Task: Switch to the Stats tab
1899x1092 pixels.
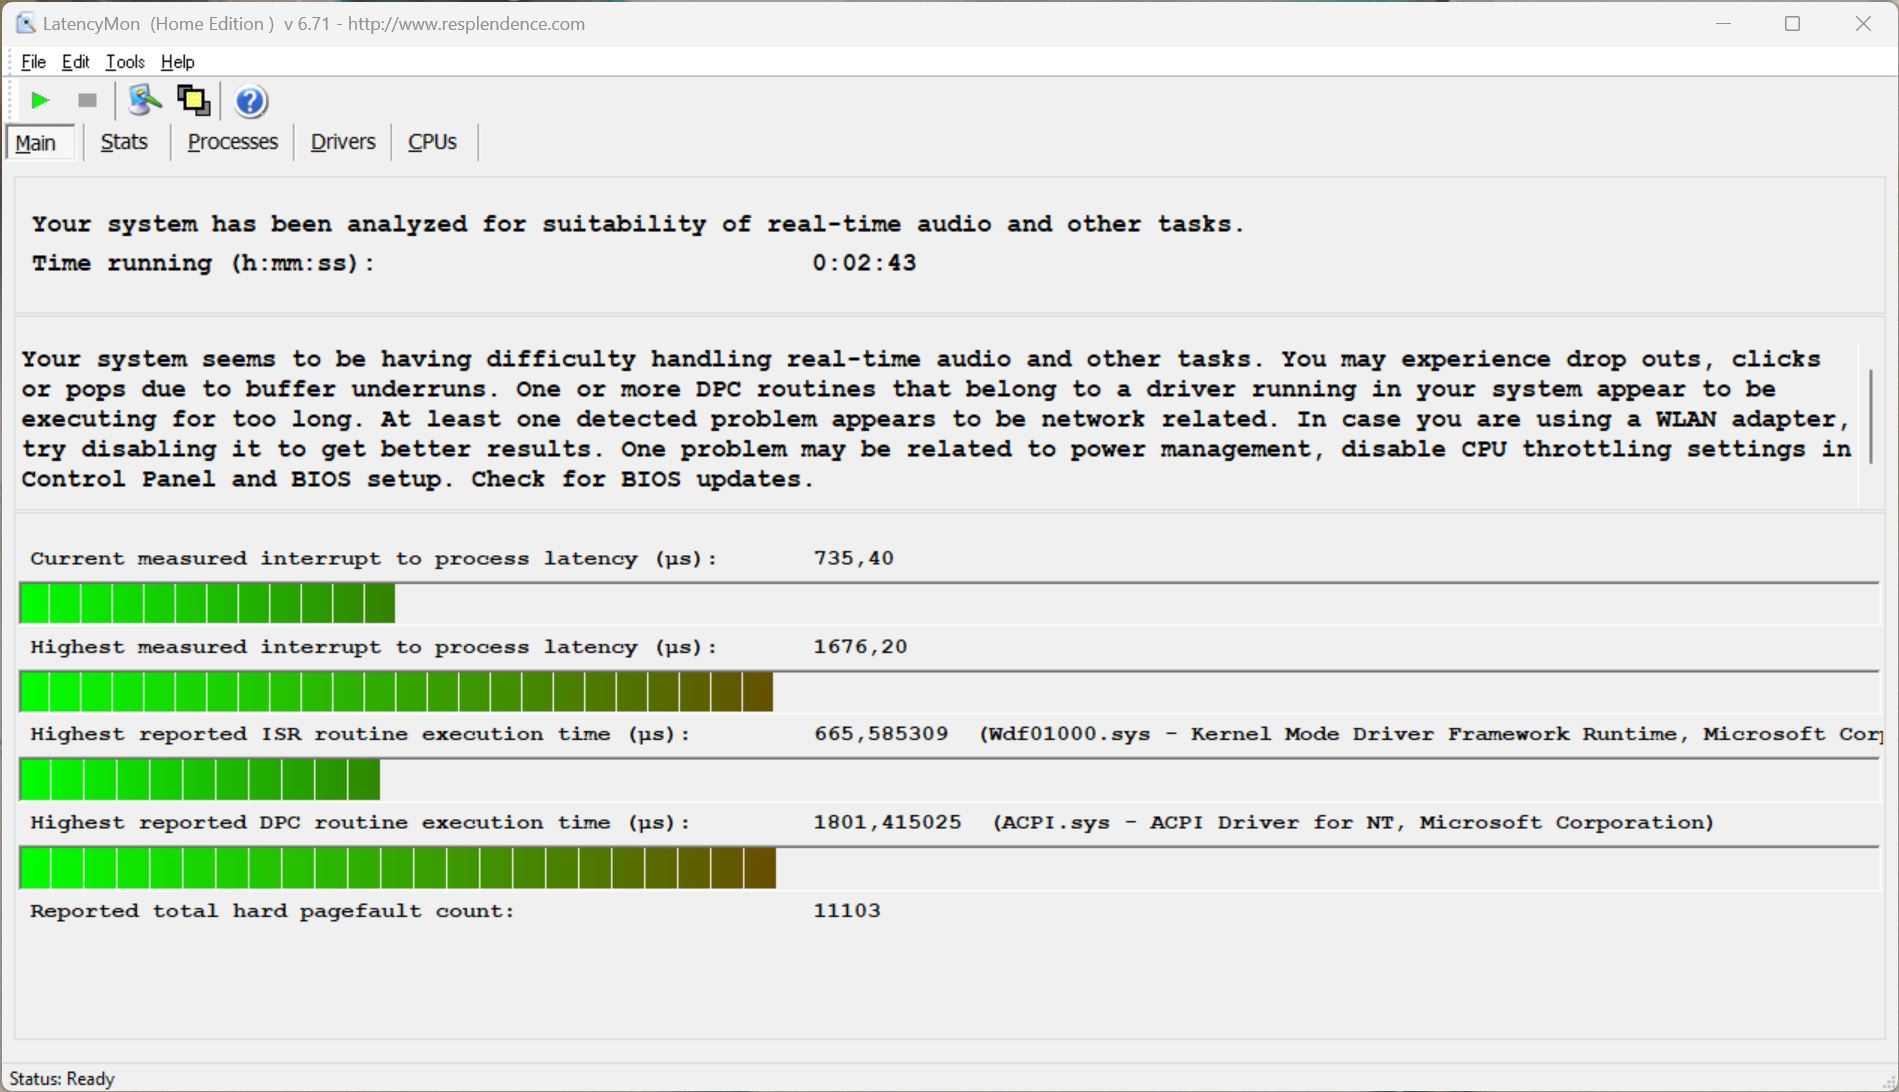Action: click(124, 142)
